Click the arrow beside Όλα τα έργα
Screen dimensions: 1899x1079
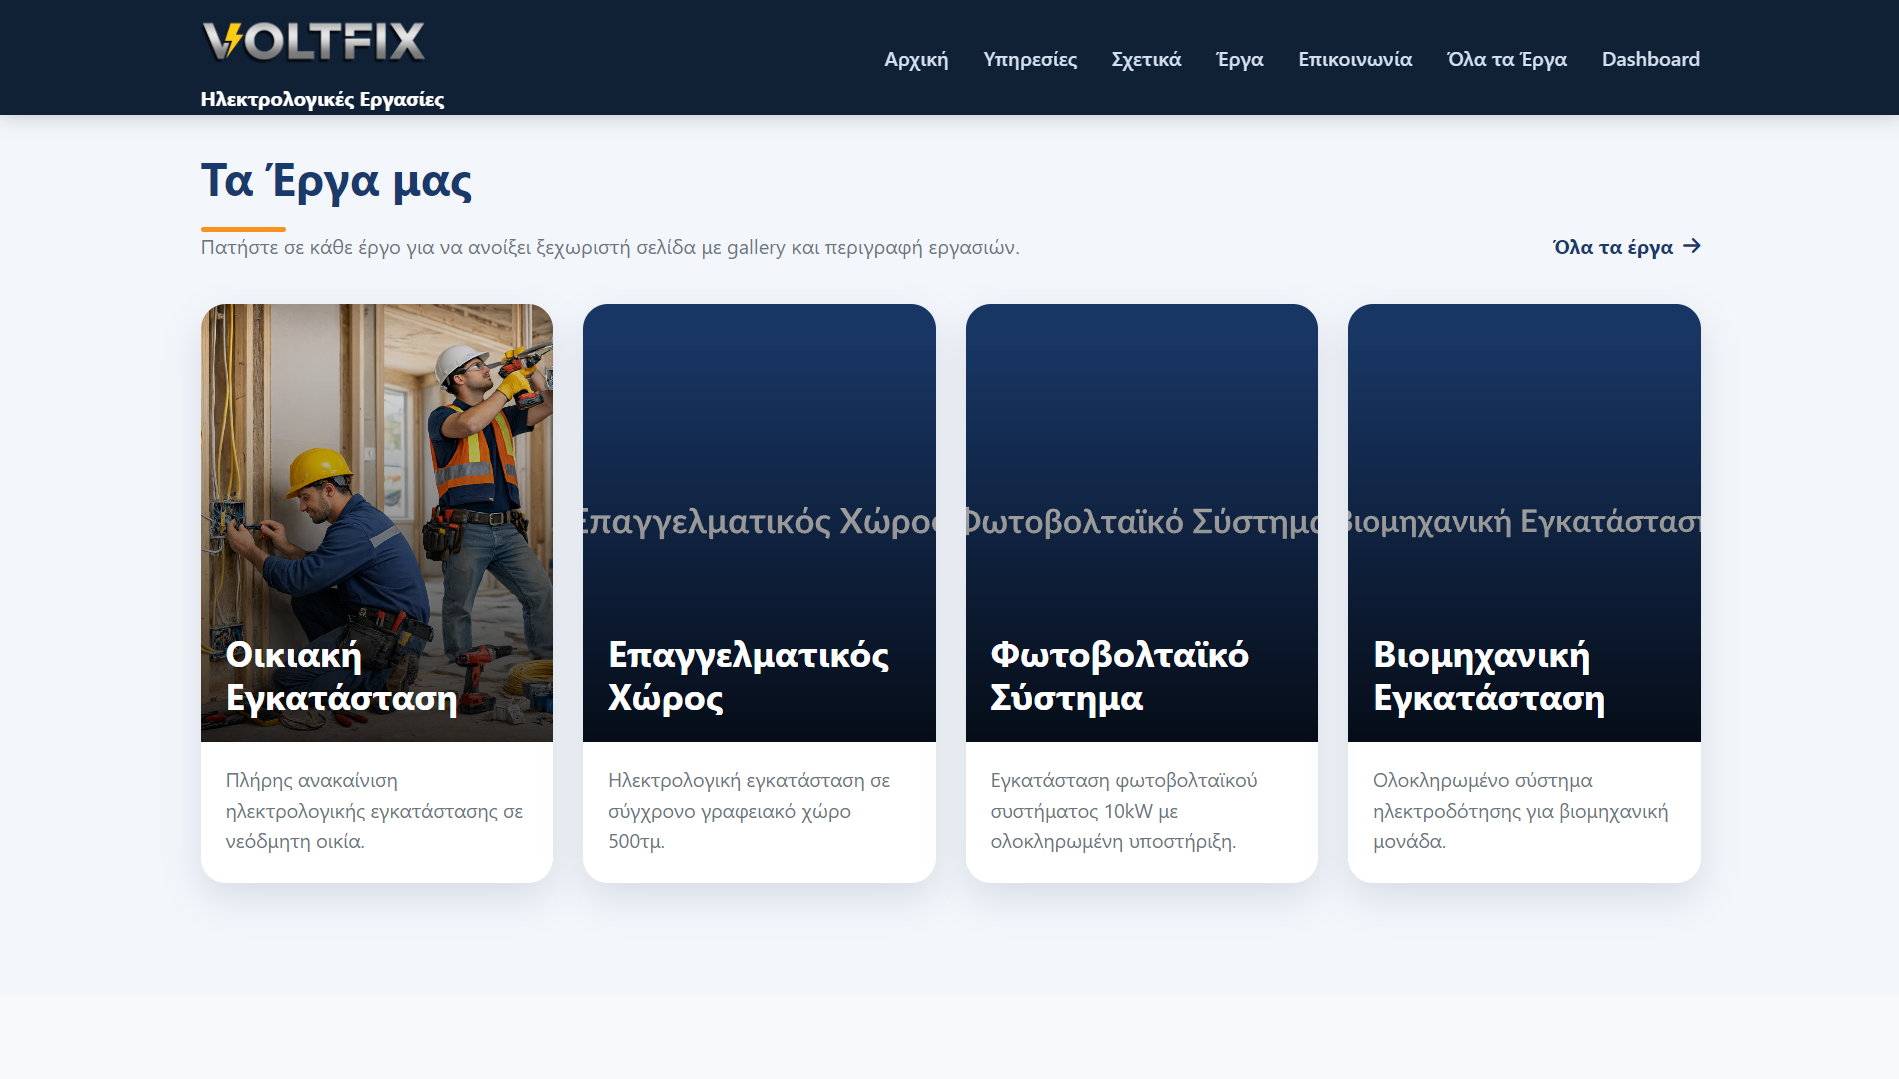[x=1691, y=246]
